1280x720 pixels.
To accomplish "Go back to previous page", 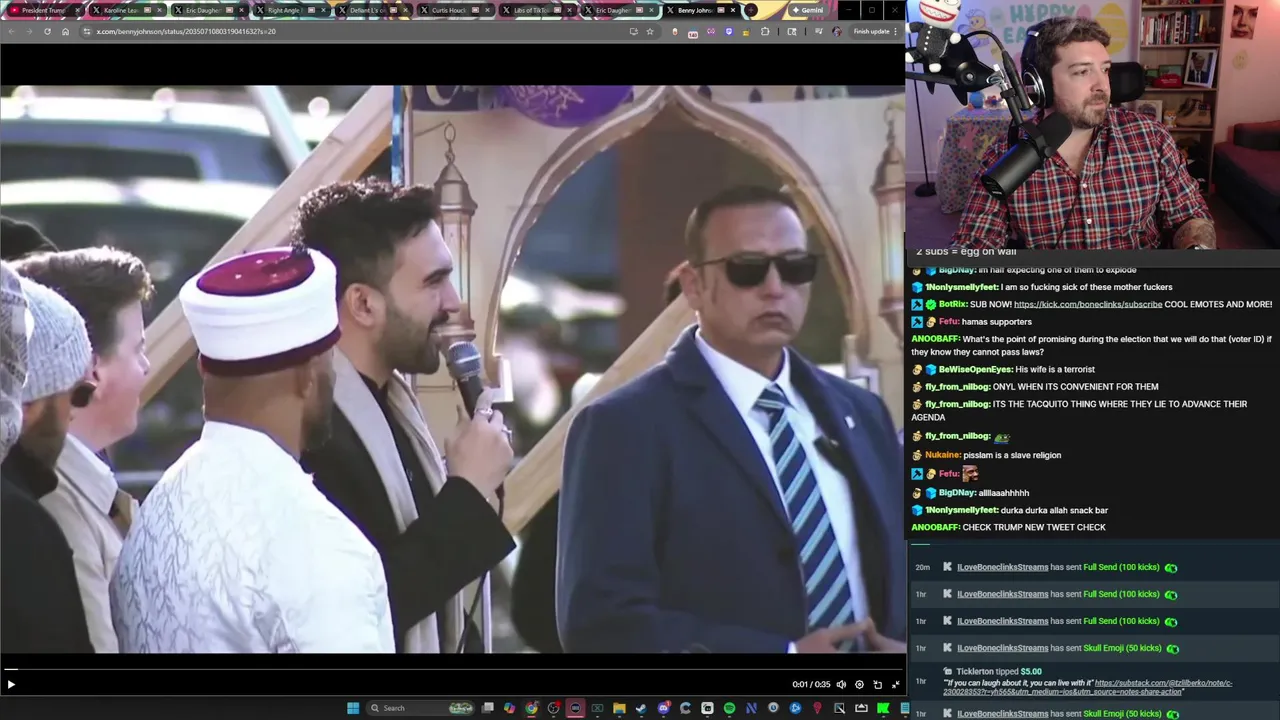I will pyautogui.click(x=11, y=31).
